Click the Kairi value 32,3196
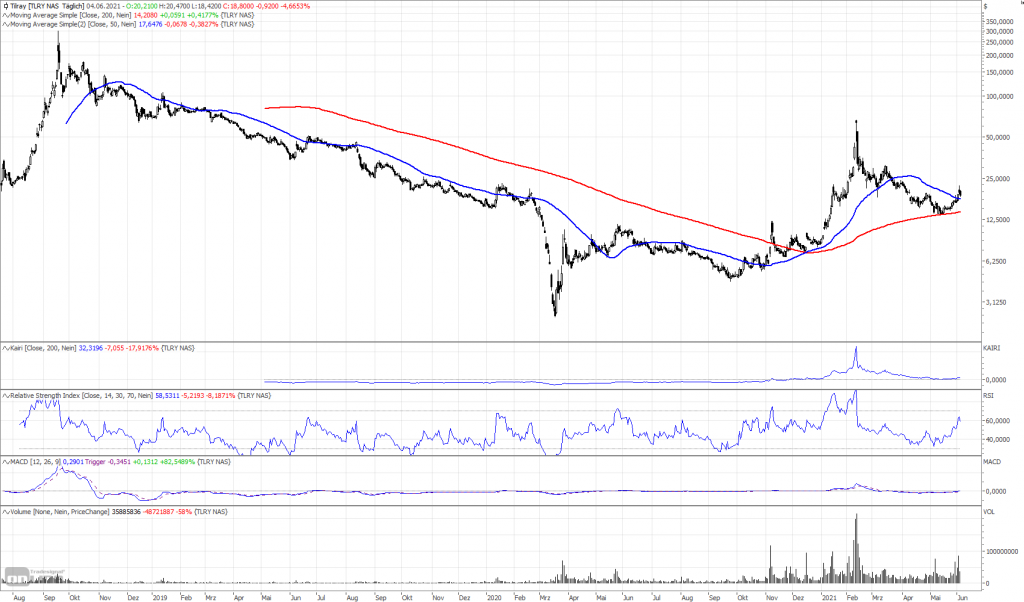Image resolution: width=1024 pixels, height=602 pixels. (90, 348)
